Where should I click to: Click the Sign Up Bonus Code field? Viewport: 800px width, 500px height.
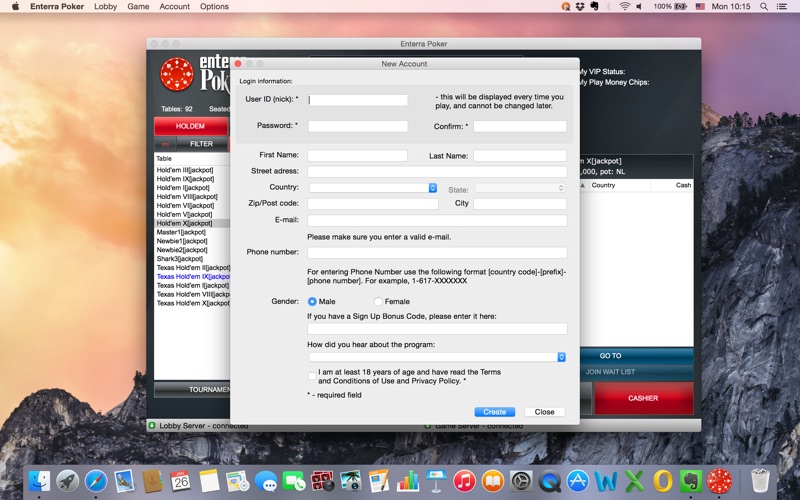tap(437, 329)
